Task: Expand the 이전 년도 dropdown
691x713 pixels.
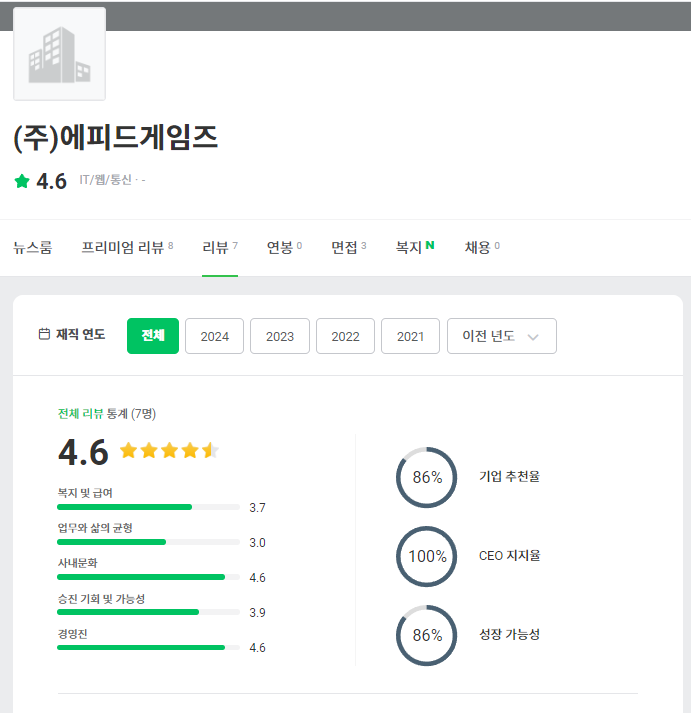Action: (502, 336)
